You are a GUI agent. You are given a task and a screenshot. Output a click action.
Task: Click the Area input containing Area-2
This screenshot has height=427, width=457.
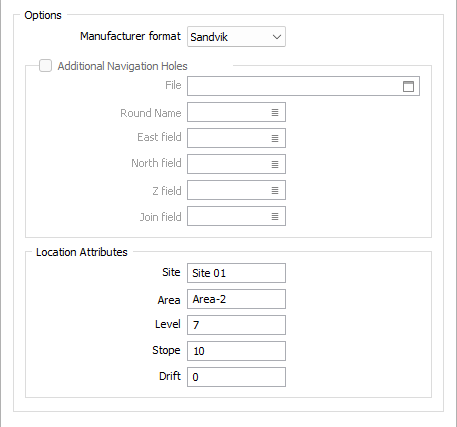point(236,299)
